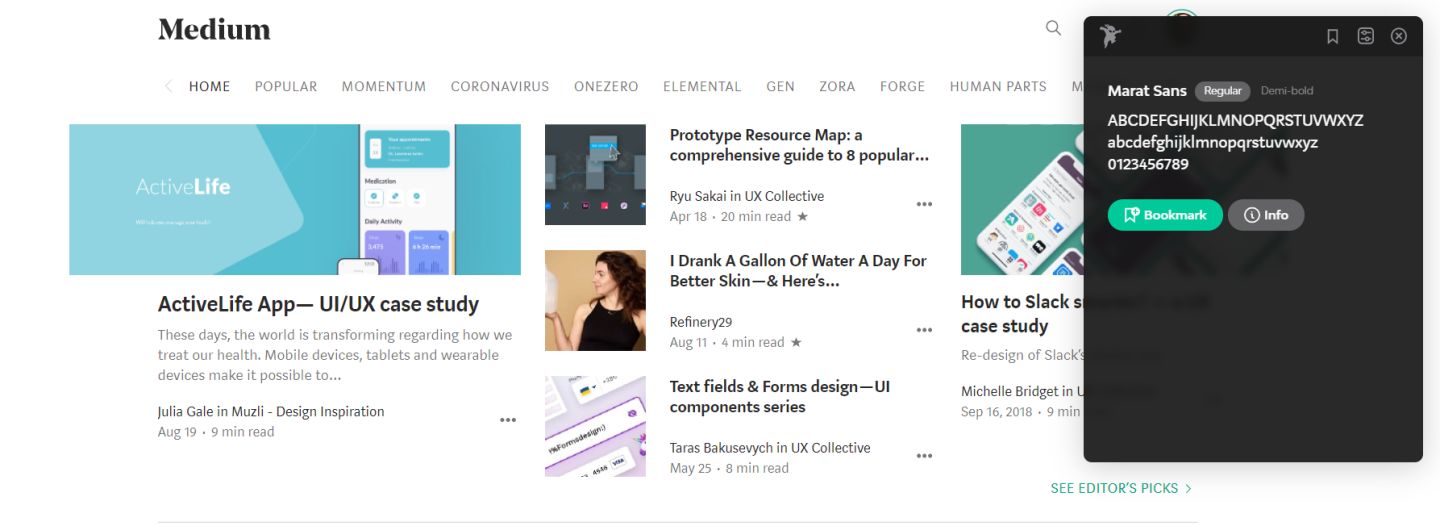Open the FORGE section

click(x=902, y=87)
